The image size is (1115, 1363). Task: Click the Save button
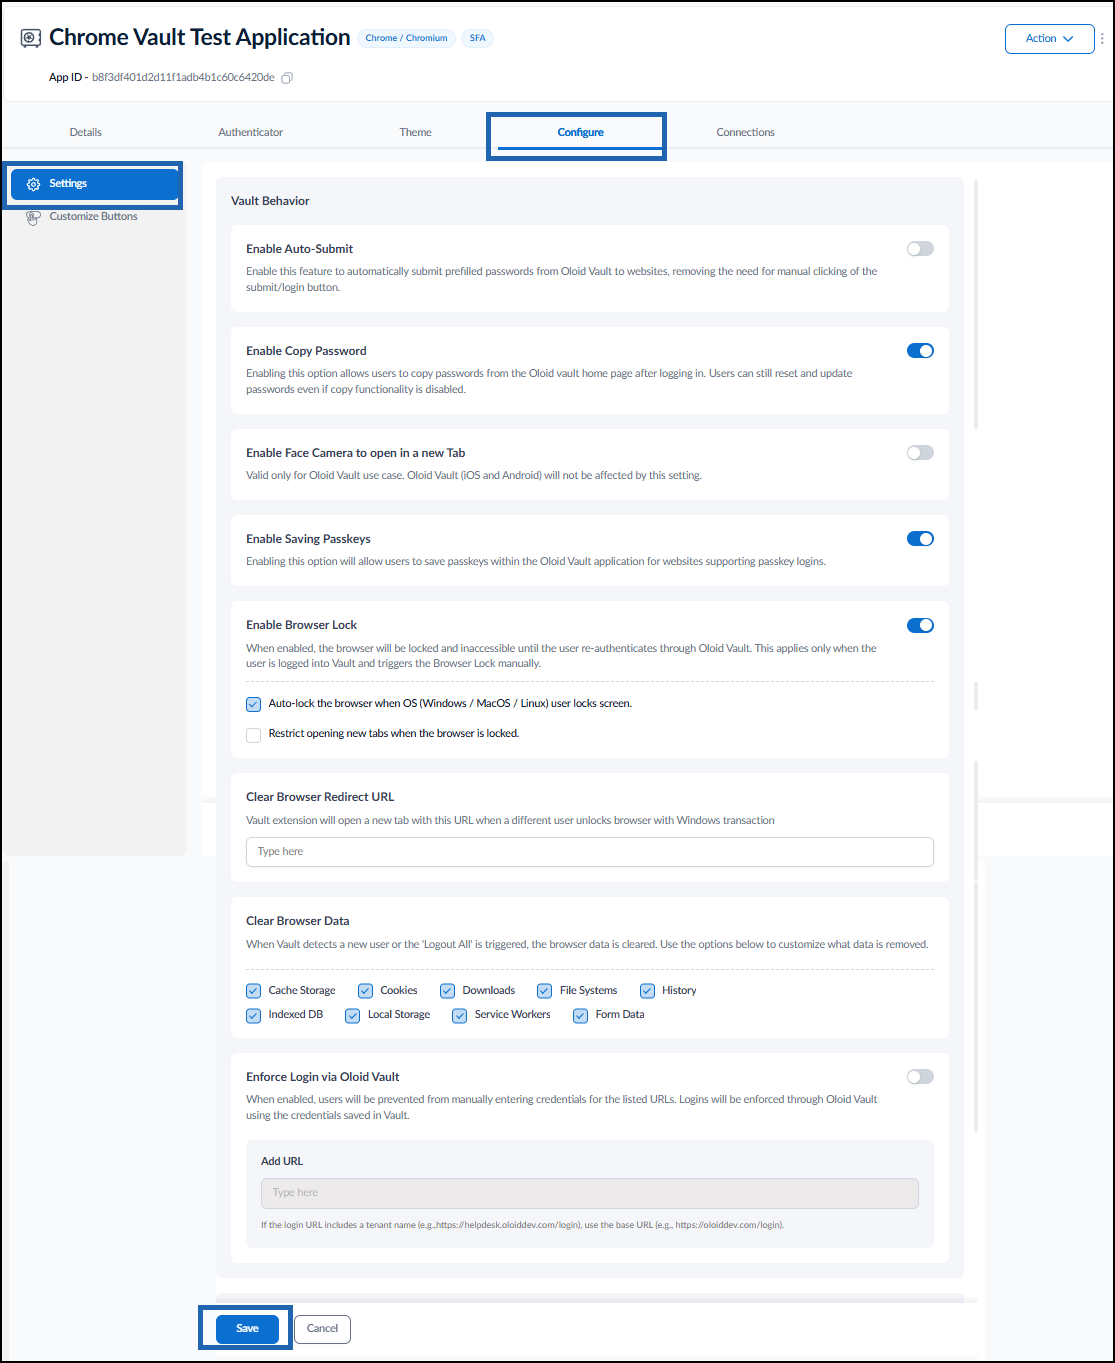(x=247, y=1328)
